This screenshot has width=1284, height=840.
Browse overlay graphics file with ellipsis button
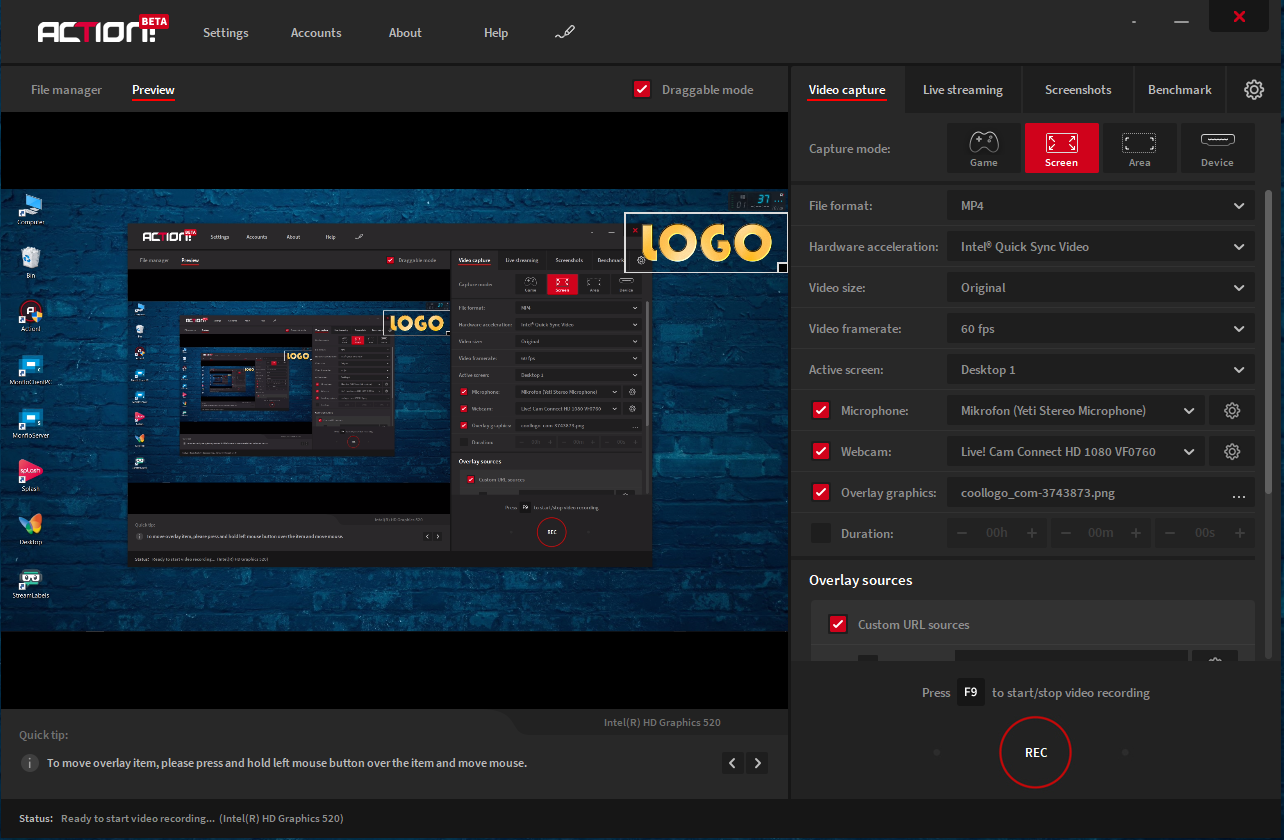coord(1240,495)
